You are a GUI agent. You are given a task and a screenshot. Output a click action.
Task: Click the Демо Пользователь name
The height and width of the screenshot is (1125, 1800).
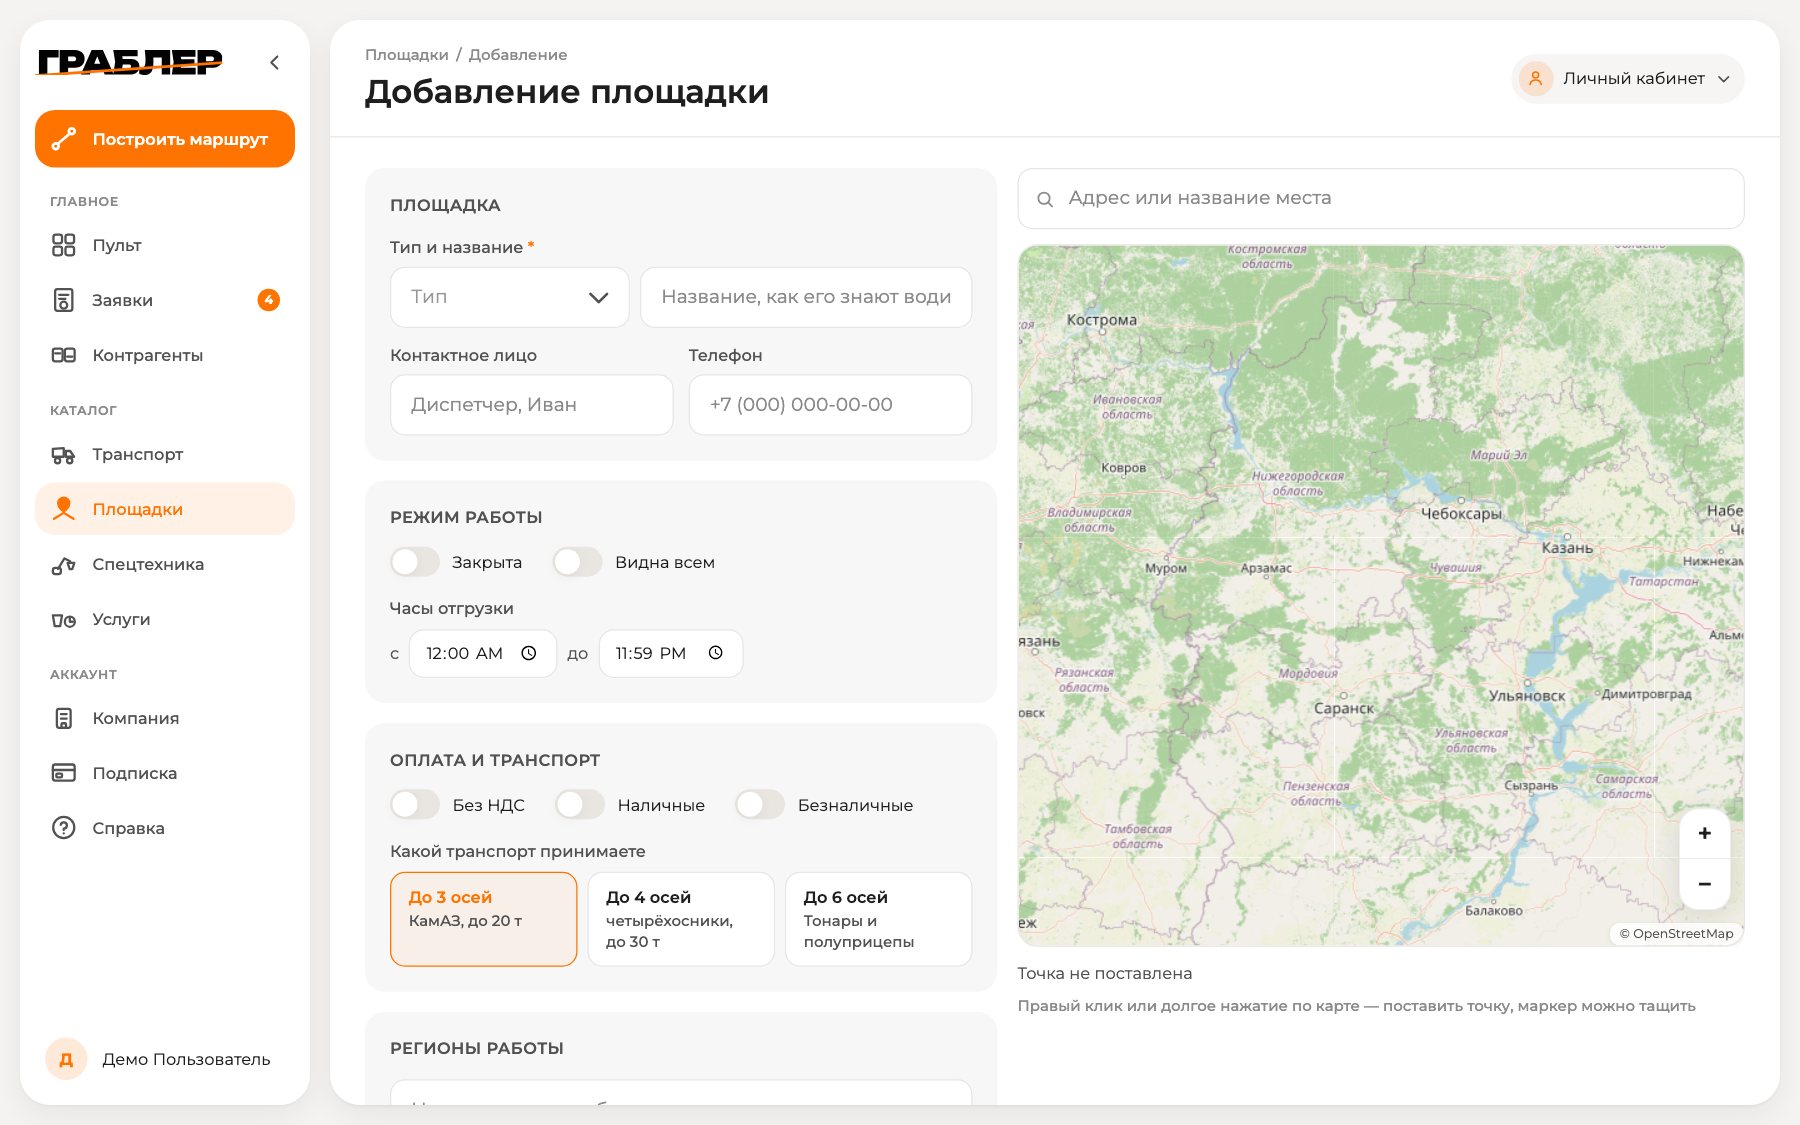pyautogui.click(x=186, y=1059)
